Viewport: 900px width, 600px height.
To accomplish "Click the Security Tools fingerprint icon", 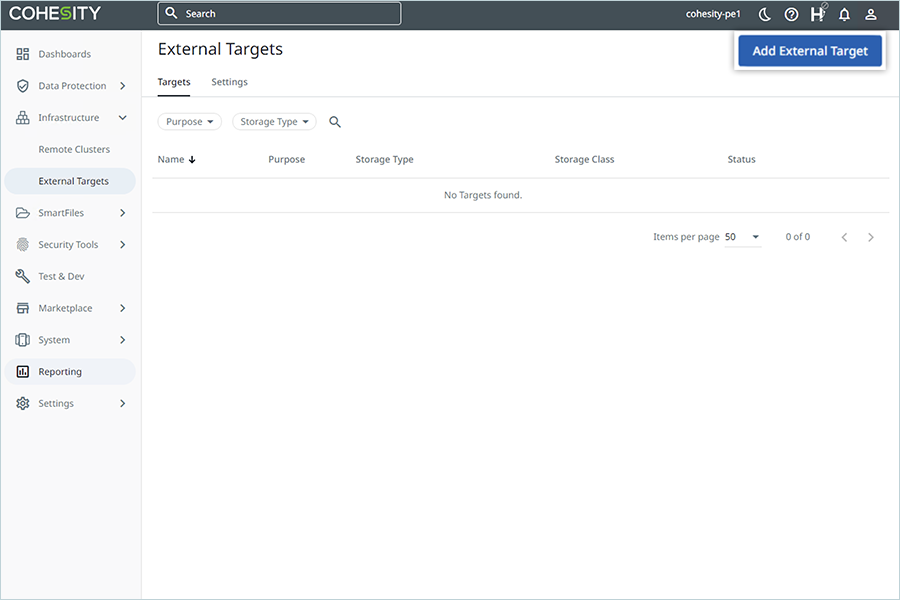I will [22, 245].
